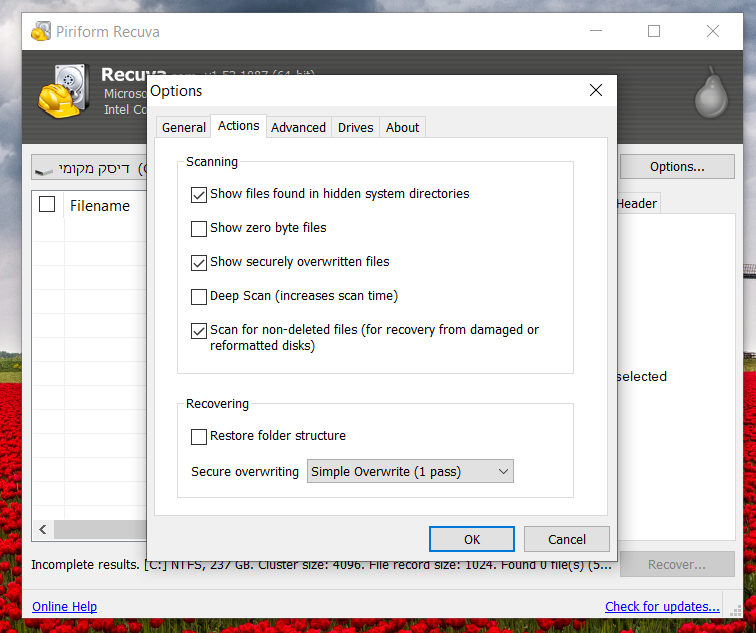Image resolution: width=756 pixels, height=633 pixels.
Task: Click the Recover... button
Action: point(677,565)
